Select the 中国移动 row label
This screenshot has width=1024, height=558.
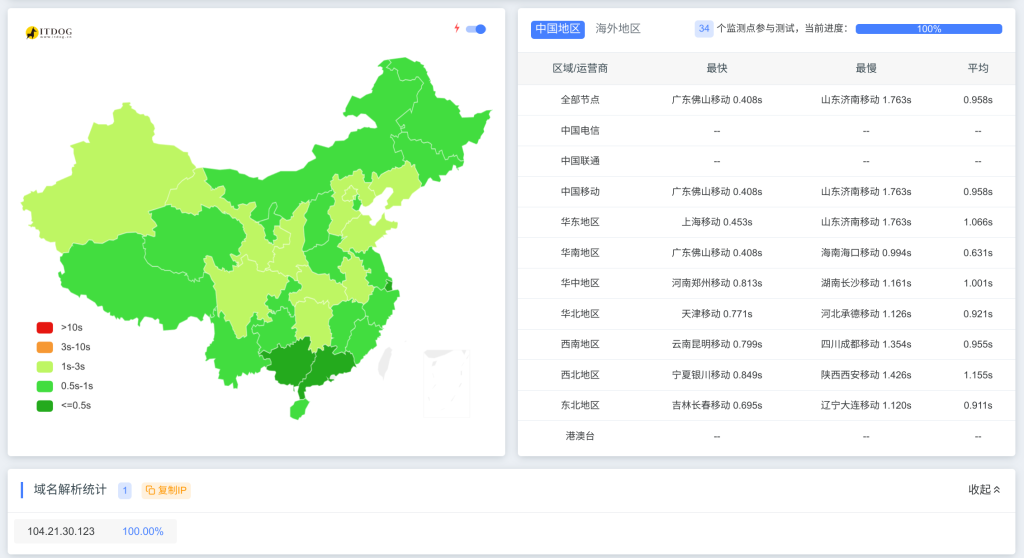click(x=580, y=191)
